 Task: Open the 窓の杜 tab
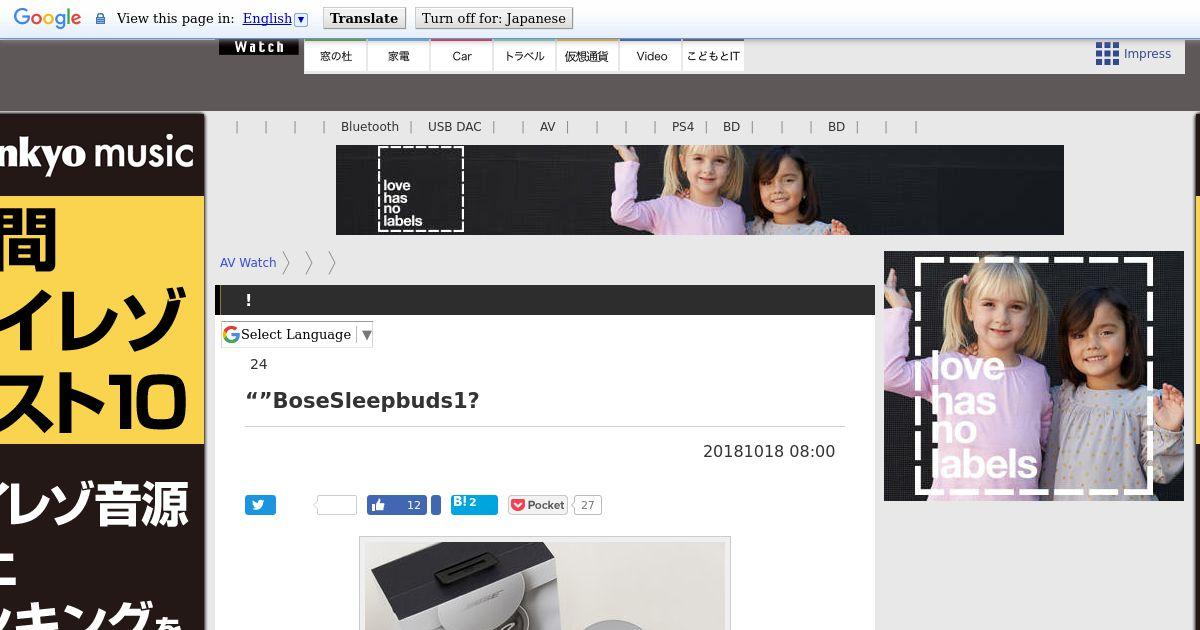(x=336, y=56)
